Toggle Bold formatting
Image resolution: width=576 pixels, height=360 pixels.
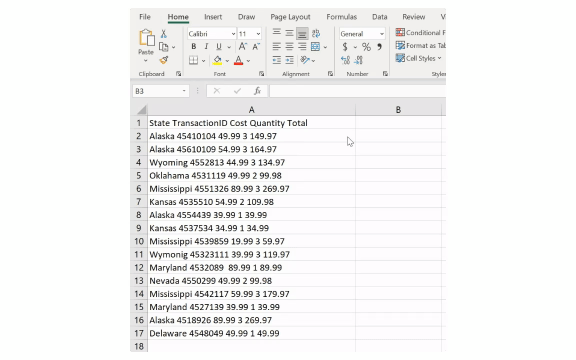(194, 47)
